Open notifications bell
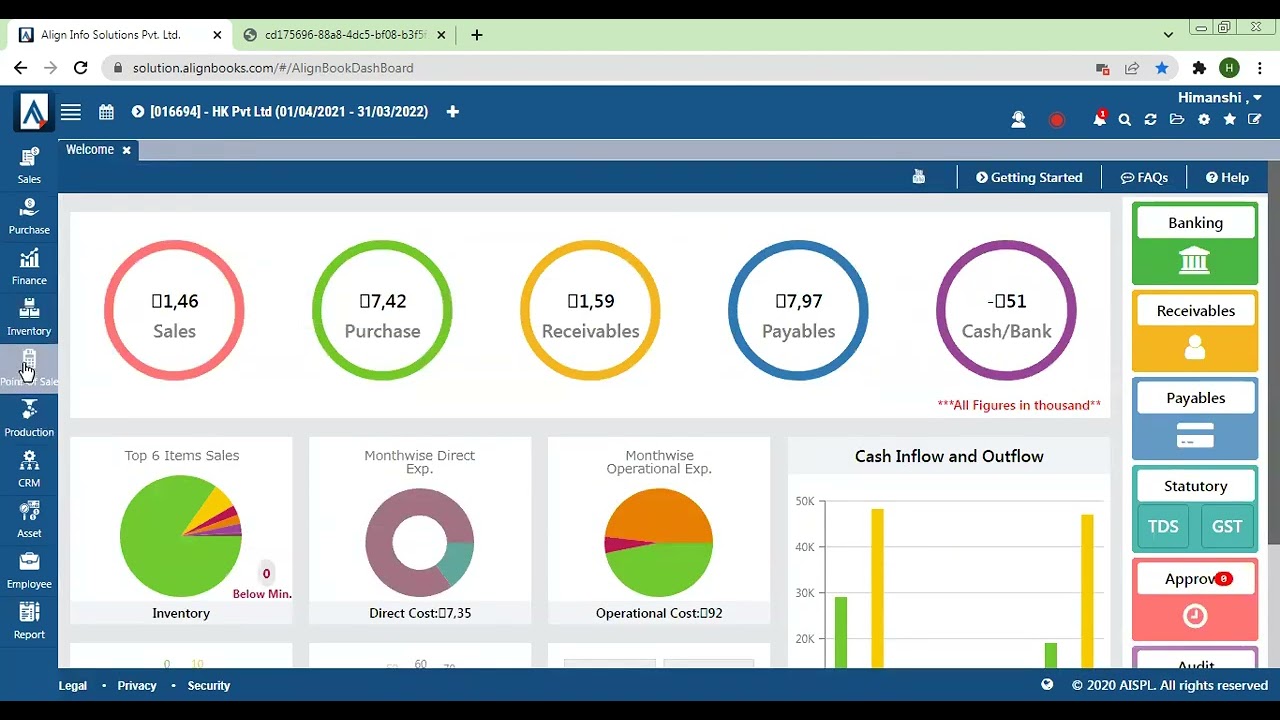The height and width of the screenshot is (720, 1280). click(1100, 119)
